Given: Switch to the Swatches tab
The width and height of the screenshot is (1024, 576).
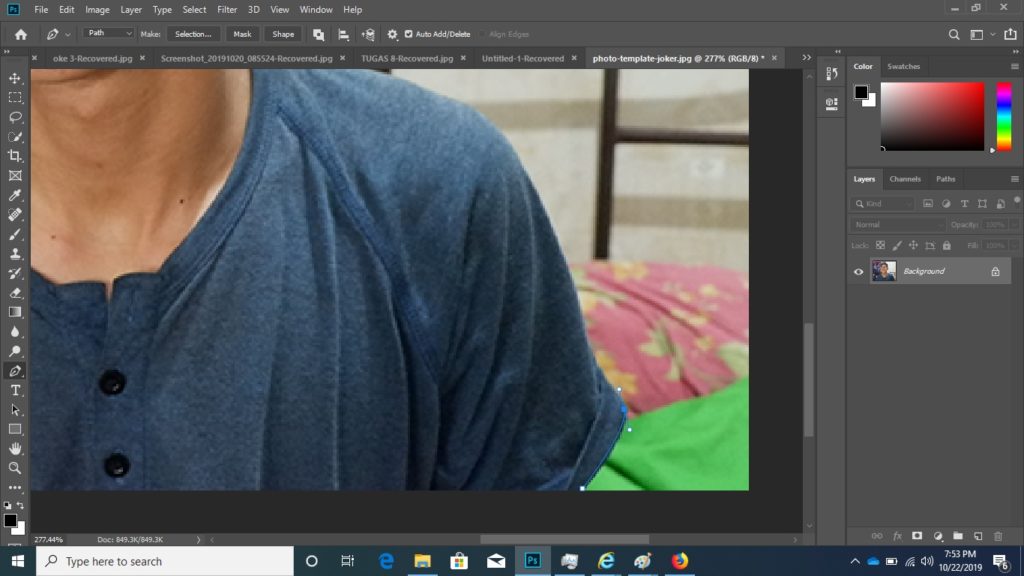Looking at the screenshot, I should pyautogui.click(x=903, y=67).
